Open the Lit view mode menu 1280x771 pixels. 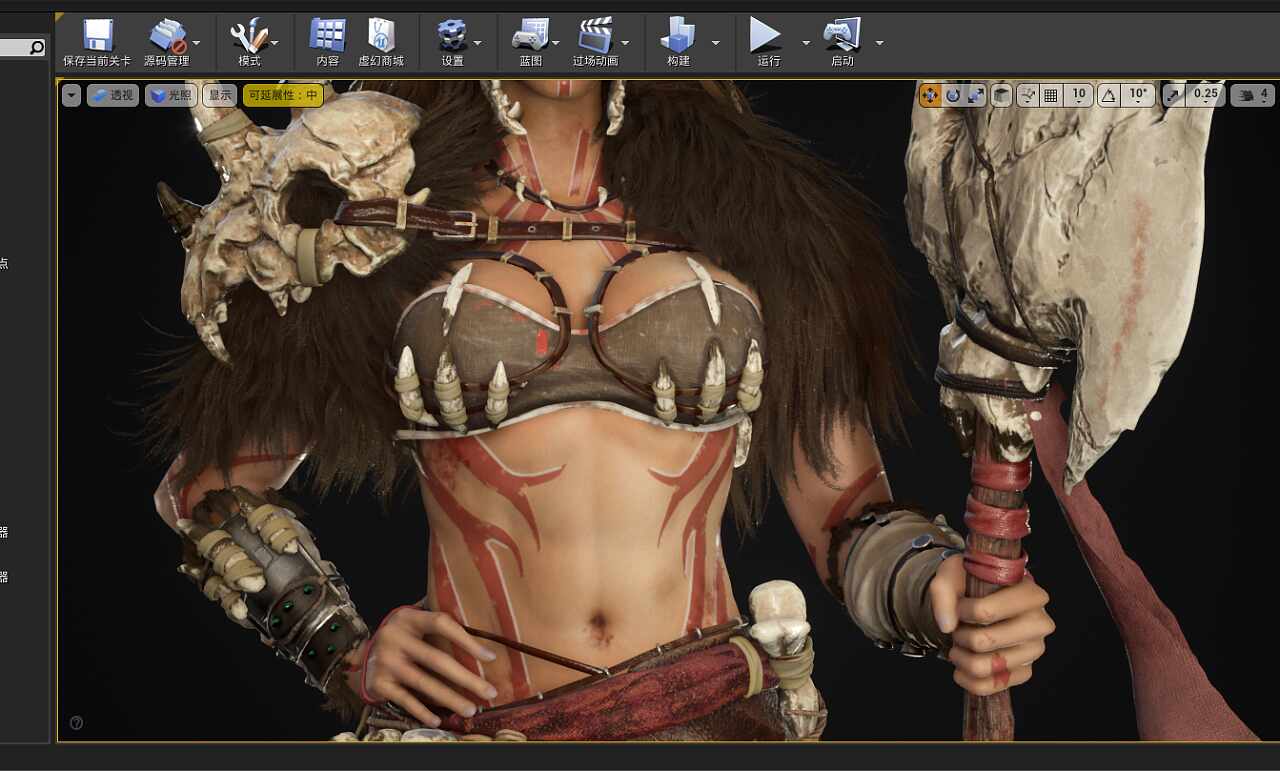tap(171, 95)
